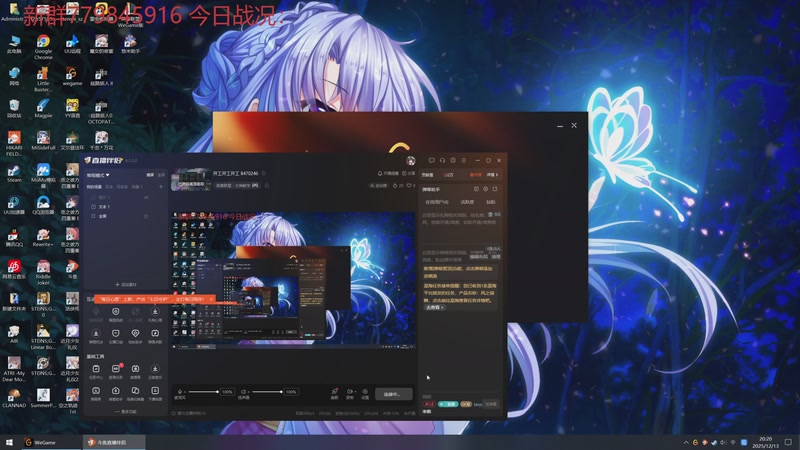Open the hamburger menu icon

coord(464,160)
